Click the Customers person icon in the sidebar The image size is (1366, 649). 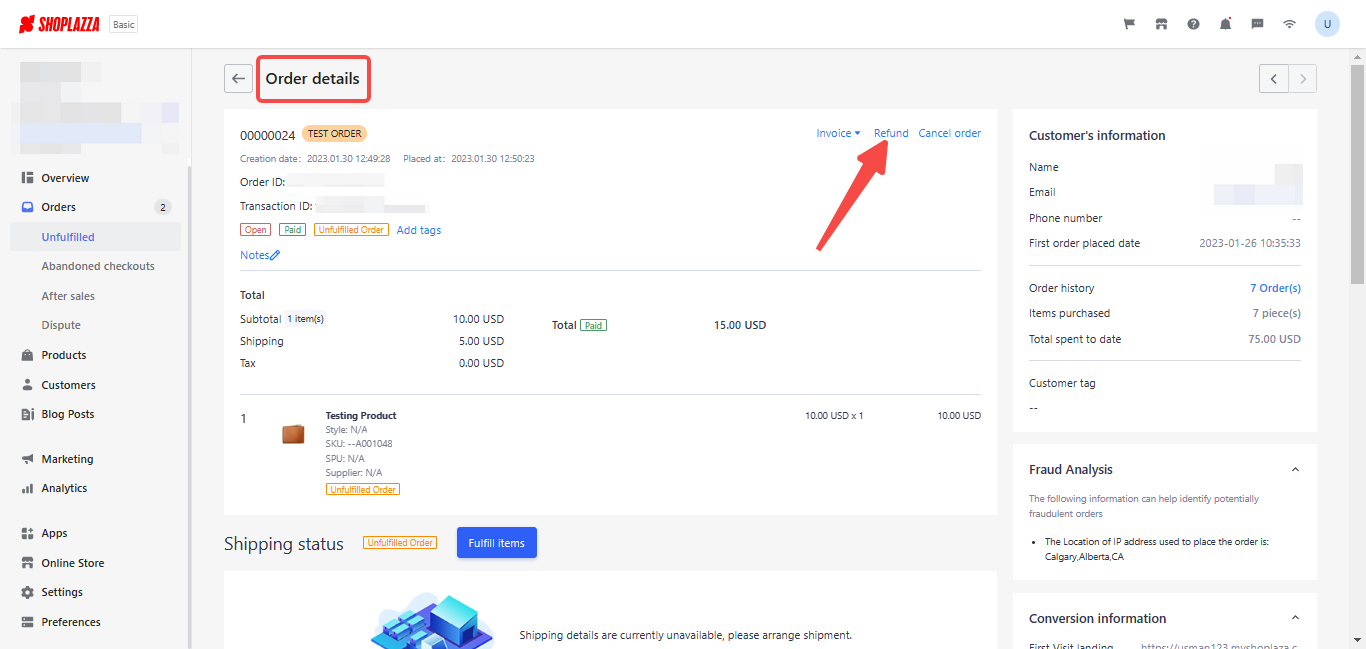(28, 385)
